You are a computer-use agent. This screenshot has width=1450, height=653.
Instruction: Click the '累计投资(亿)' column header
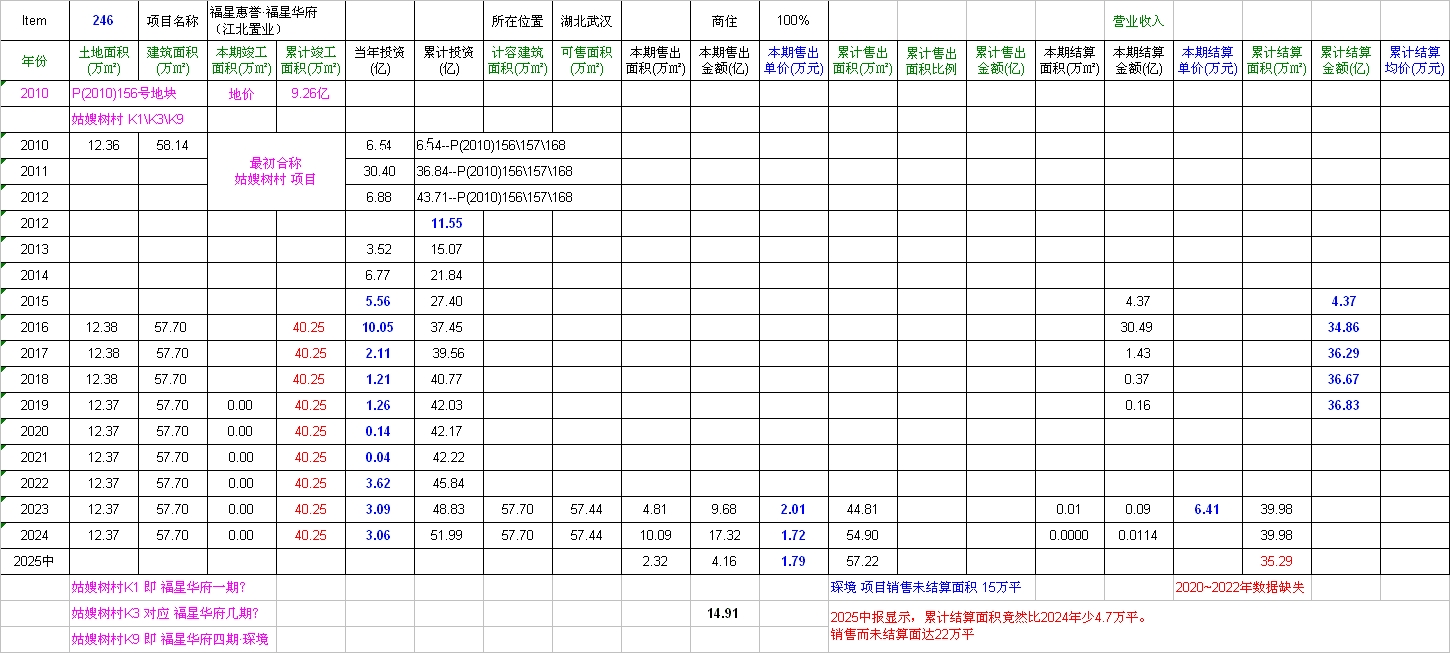[449, 61]
